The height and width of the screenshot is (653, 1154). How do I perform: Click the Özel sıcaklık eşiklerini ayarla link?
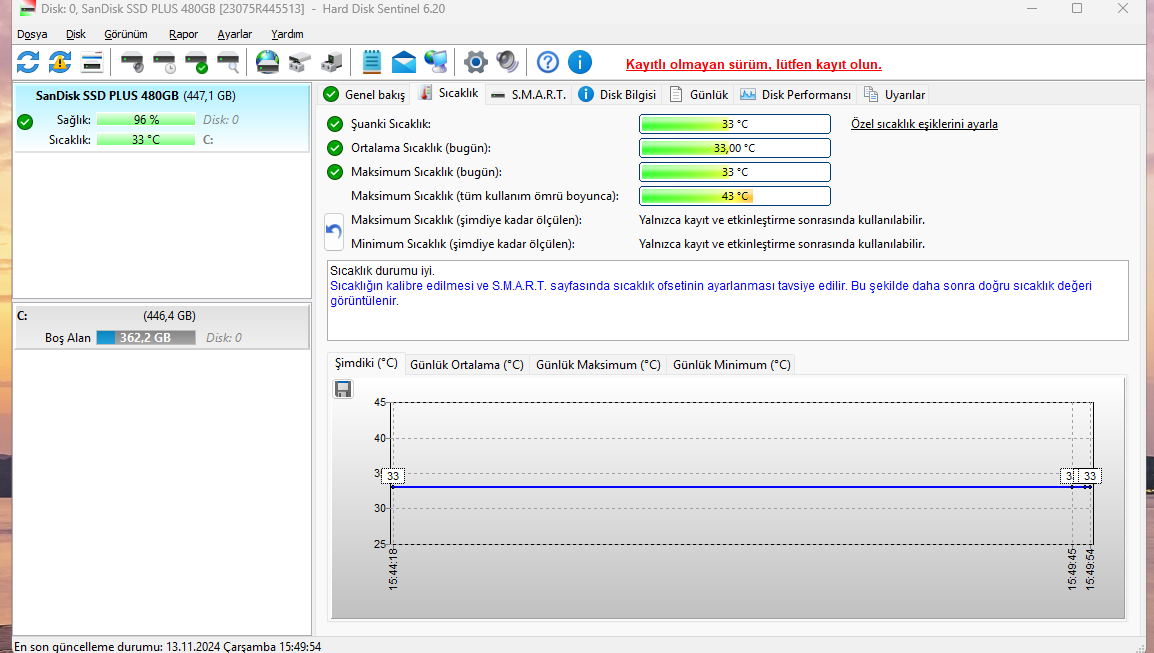pyautogui.click(x=924, y=124)
